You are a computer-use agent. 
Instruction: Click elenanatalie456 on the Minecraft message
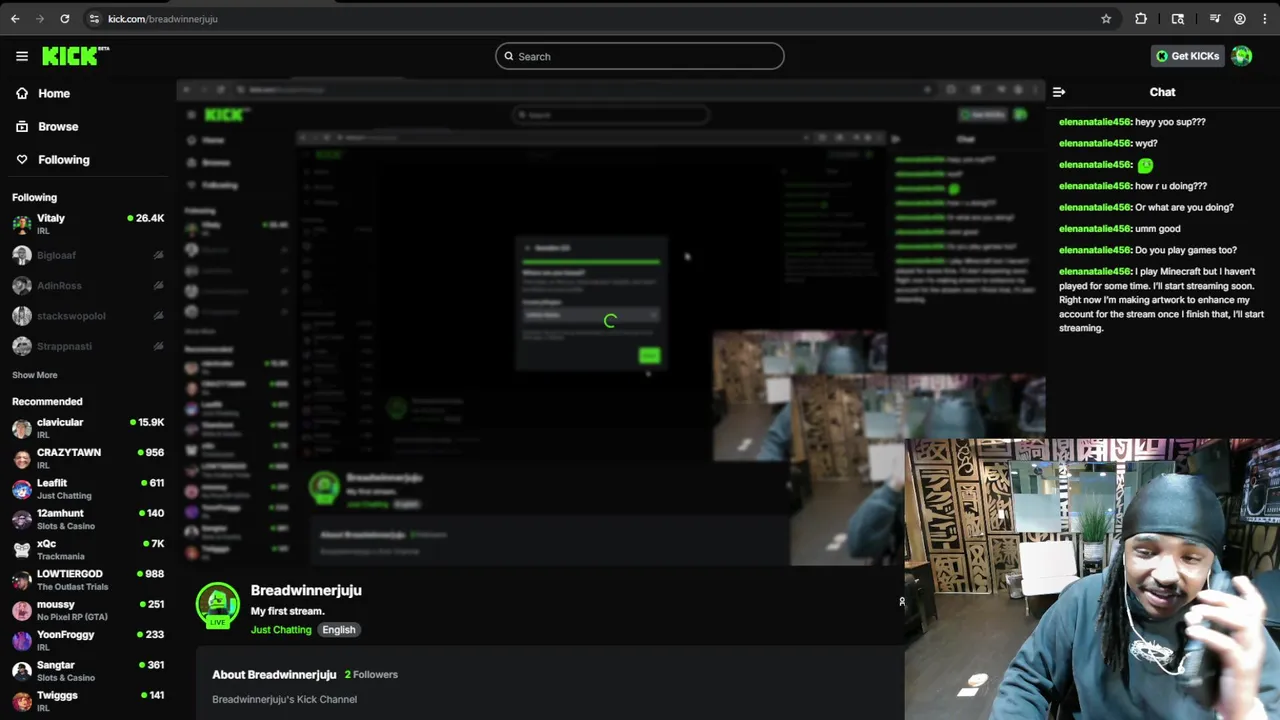(x=1095, y=271)
